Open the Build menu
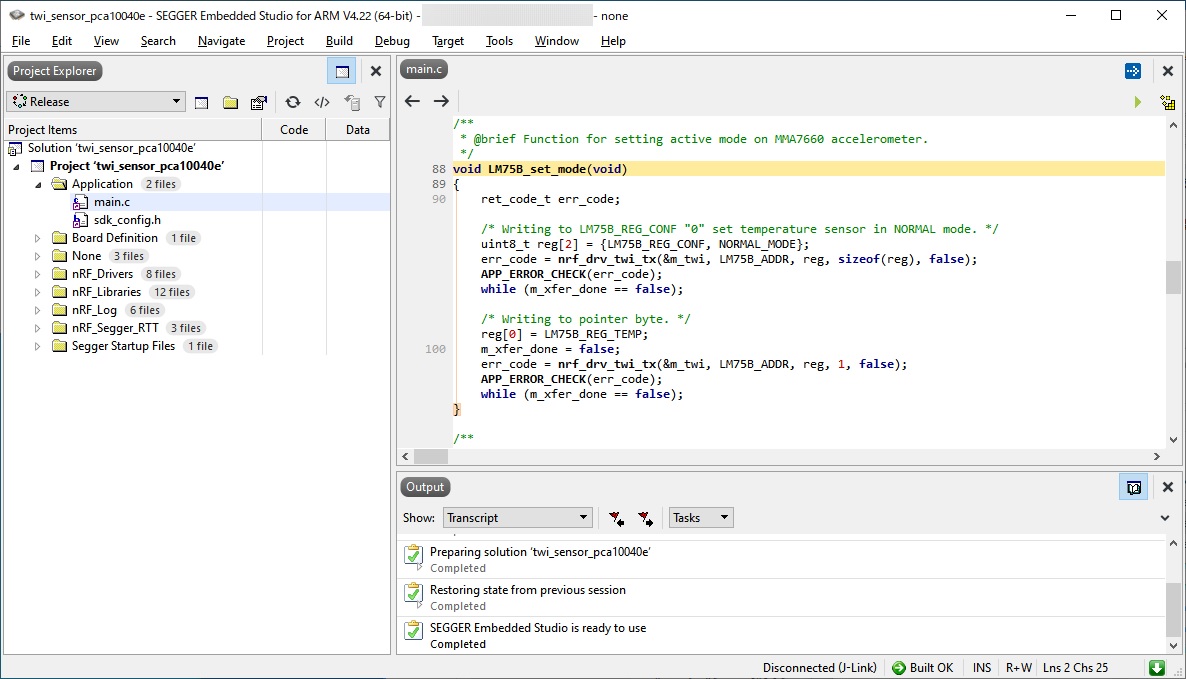Screen dimensions: 1186x679 pos(339,41)
